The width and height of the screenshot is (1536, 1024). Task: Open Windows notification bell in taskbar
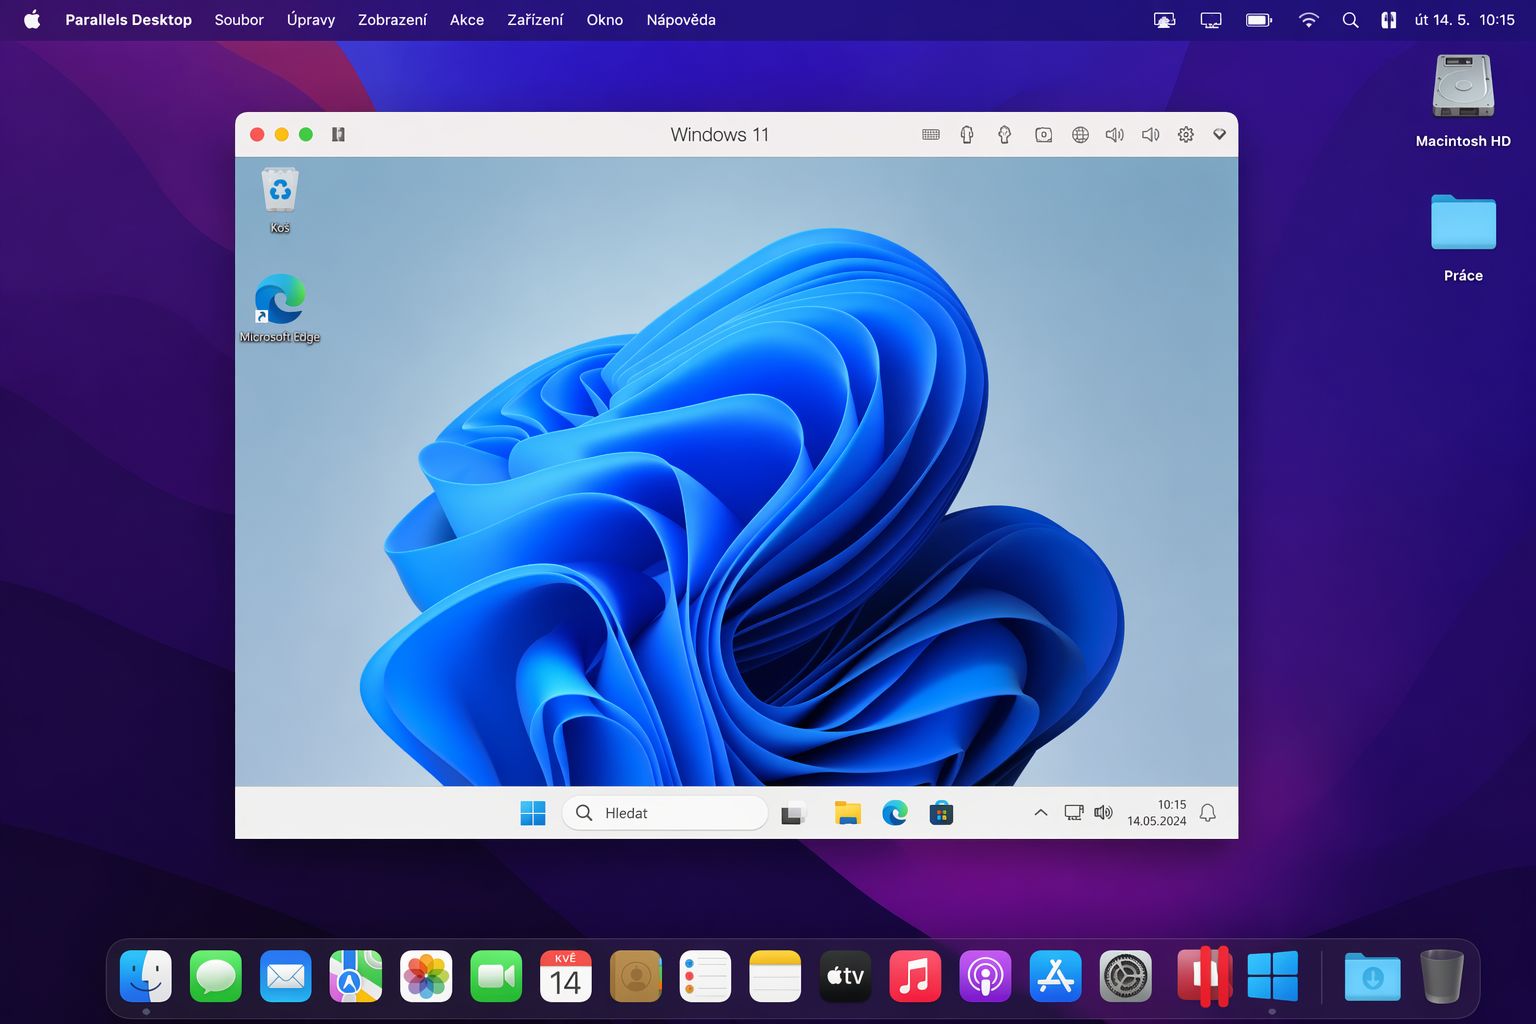(1208, 813)
